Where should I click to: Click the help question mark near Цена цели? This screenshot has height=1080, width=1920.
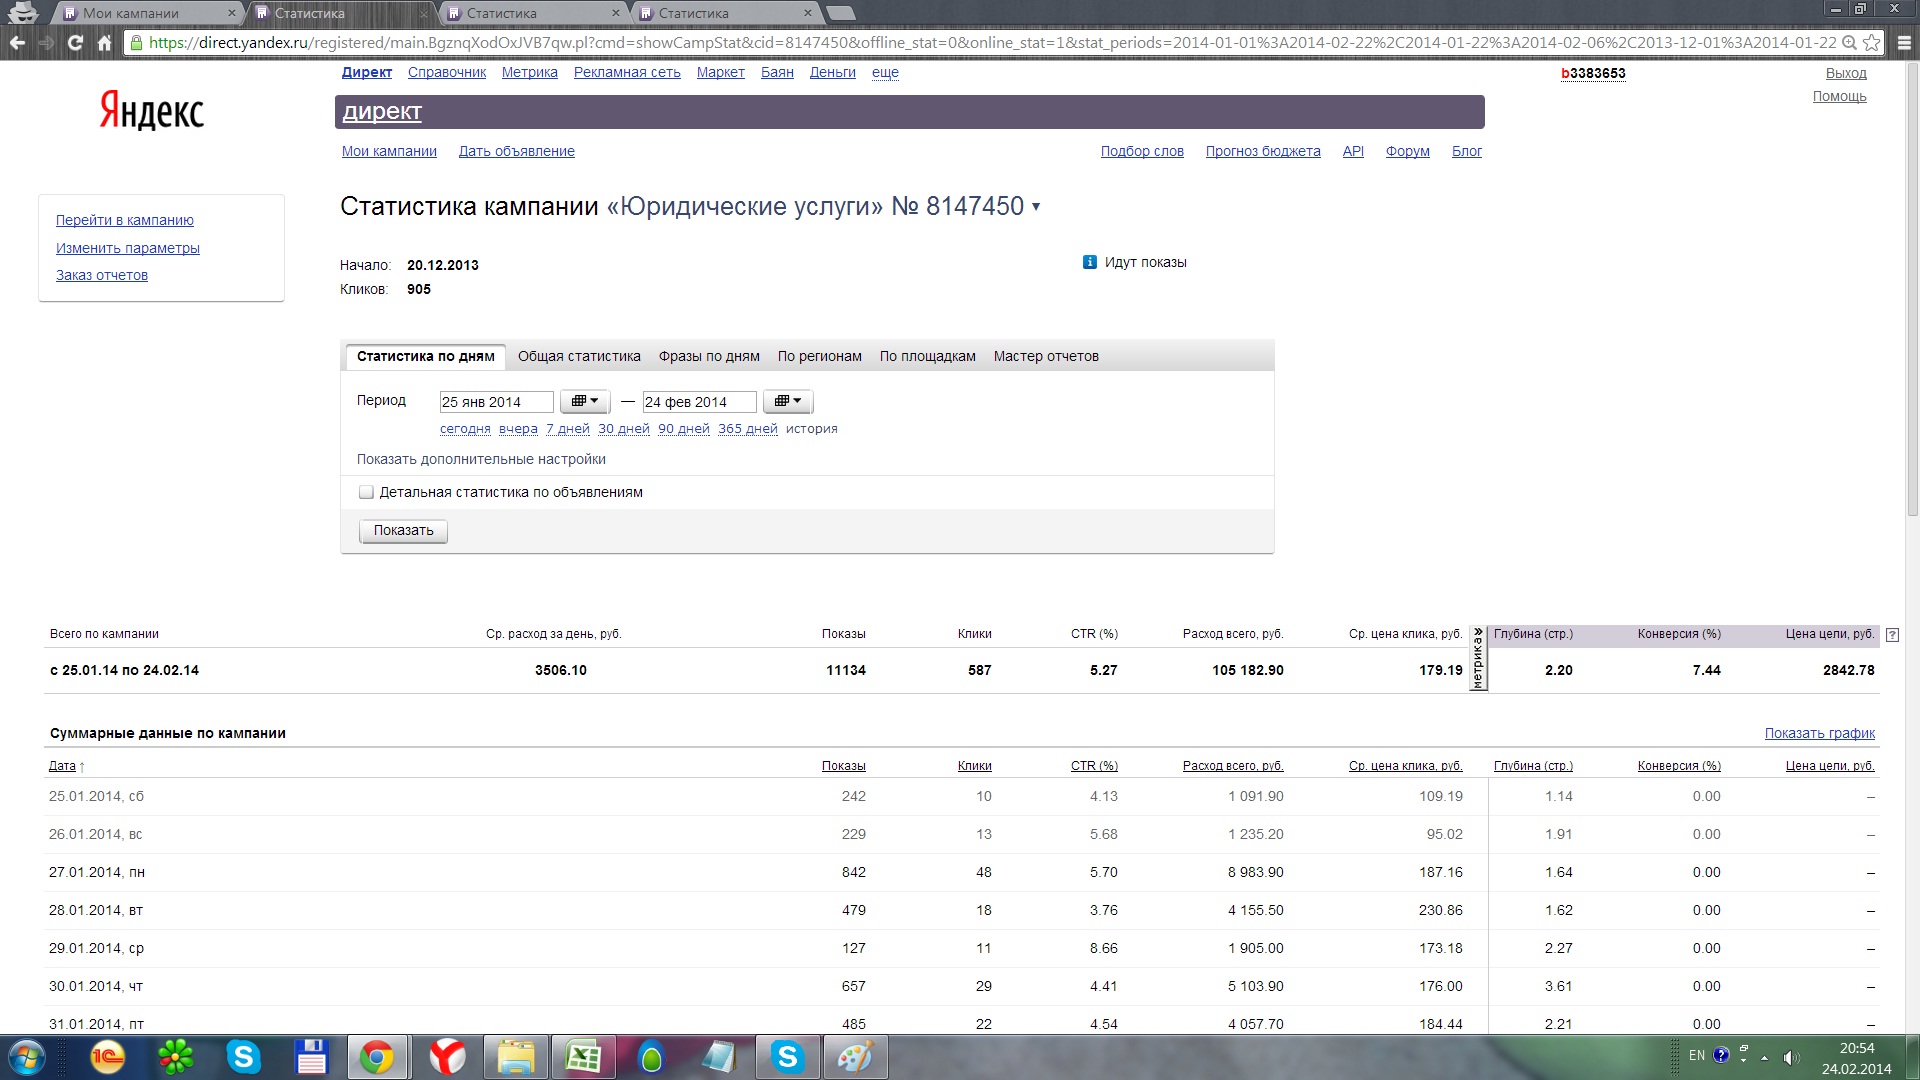point(1892,635)
